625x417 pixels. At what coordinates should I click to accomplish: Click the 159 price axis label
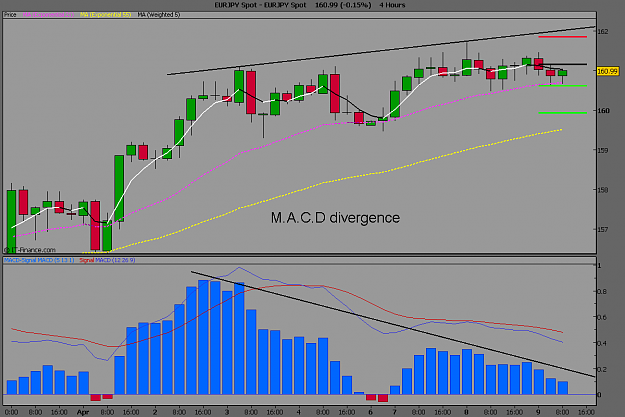[603, 150]
